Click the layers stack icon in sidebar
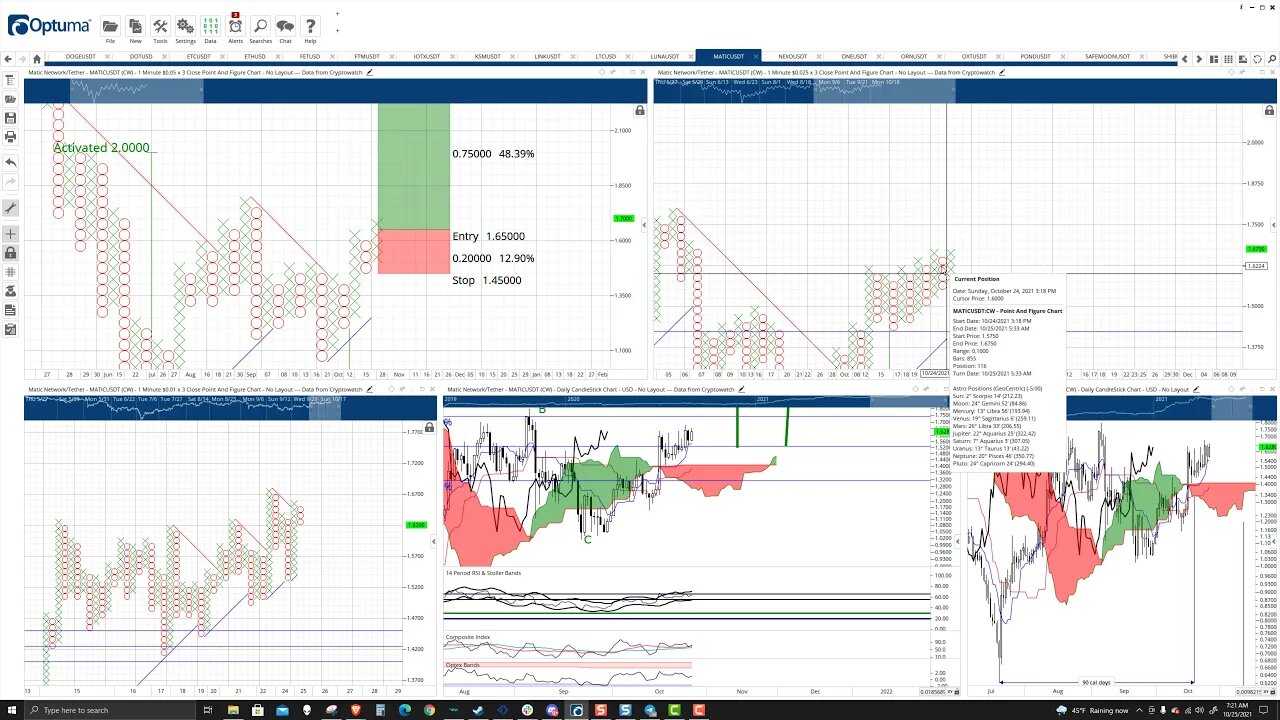Viewport: 1280px width, 720px height. pos(10,291)
